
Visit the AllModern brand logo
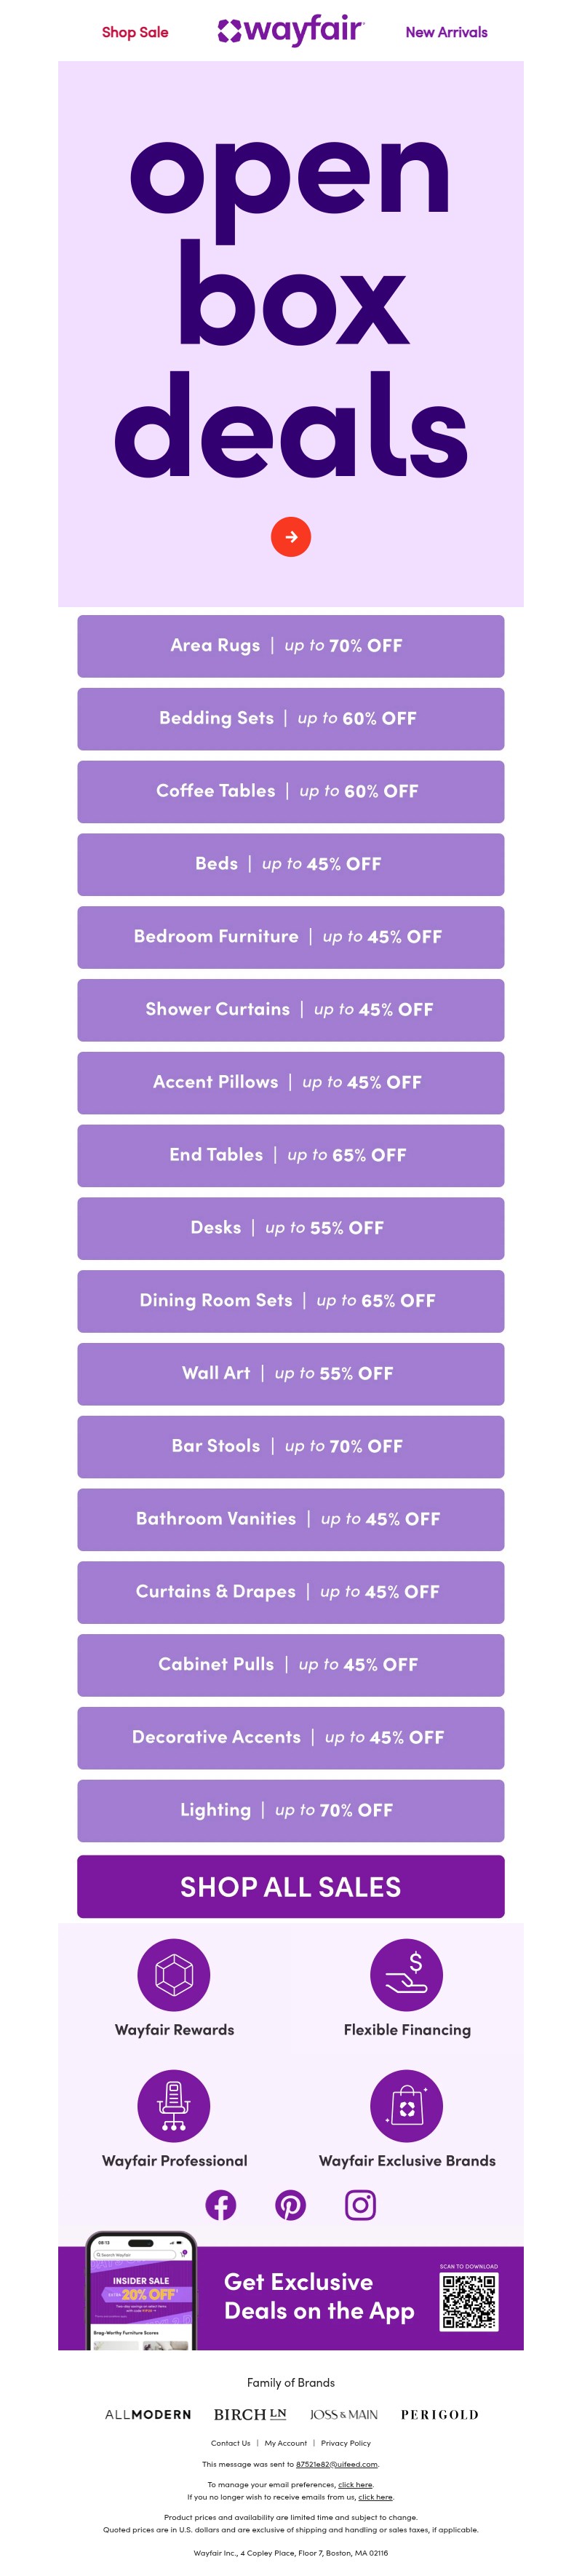148,2414
